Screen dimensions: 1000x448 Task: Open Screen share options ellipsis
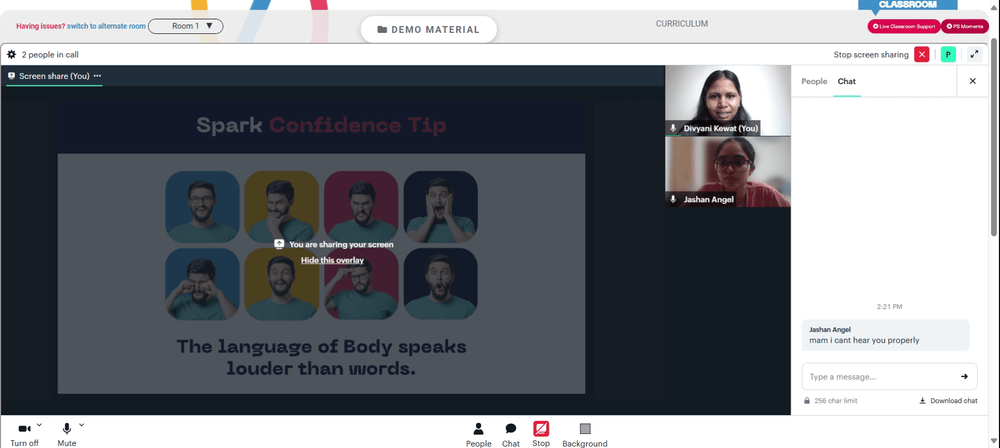[97, 75]
